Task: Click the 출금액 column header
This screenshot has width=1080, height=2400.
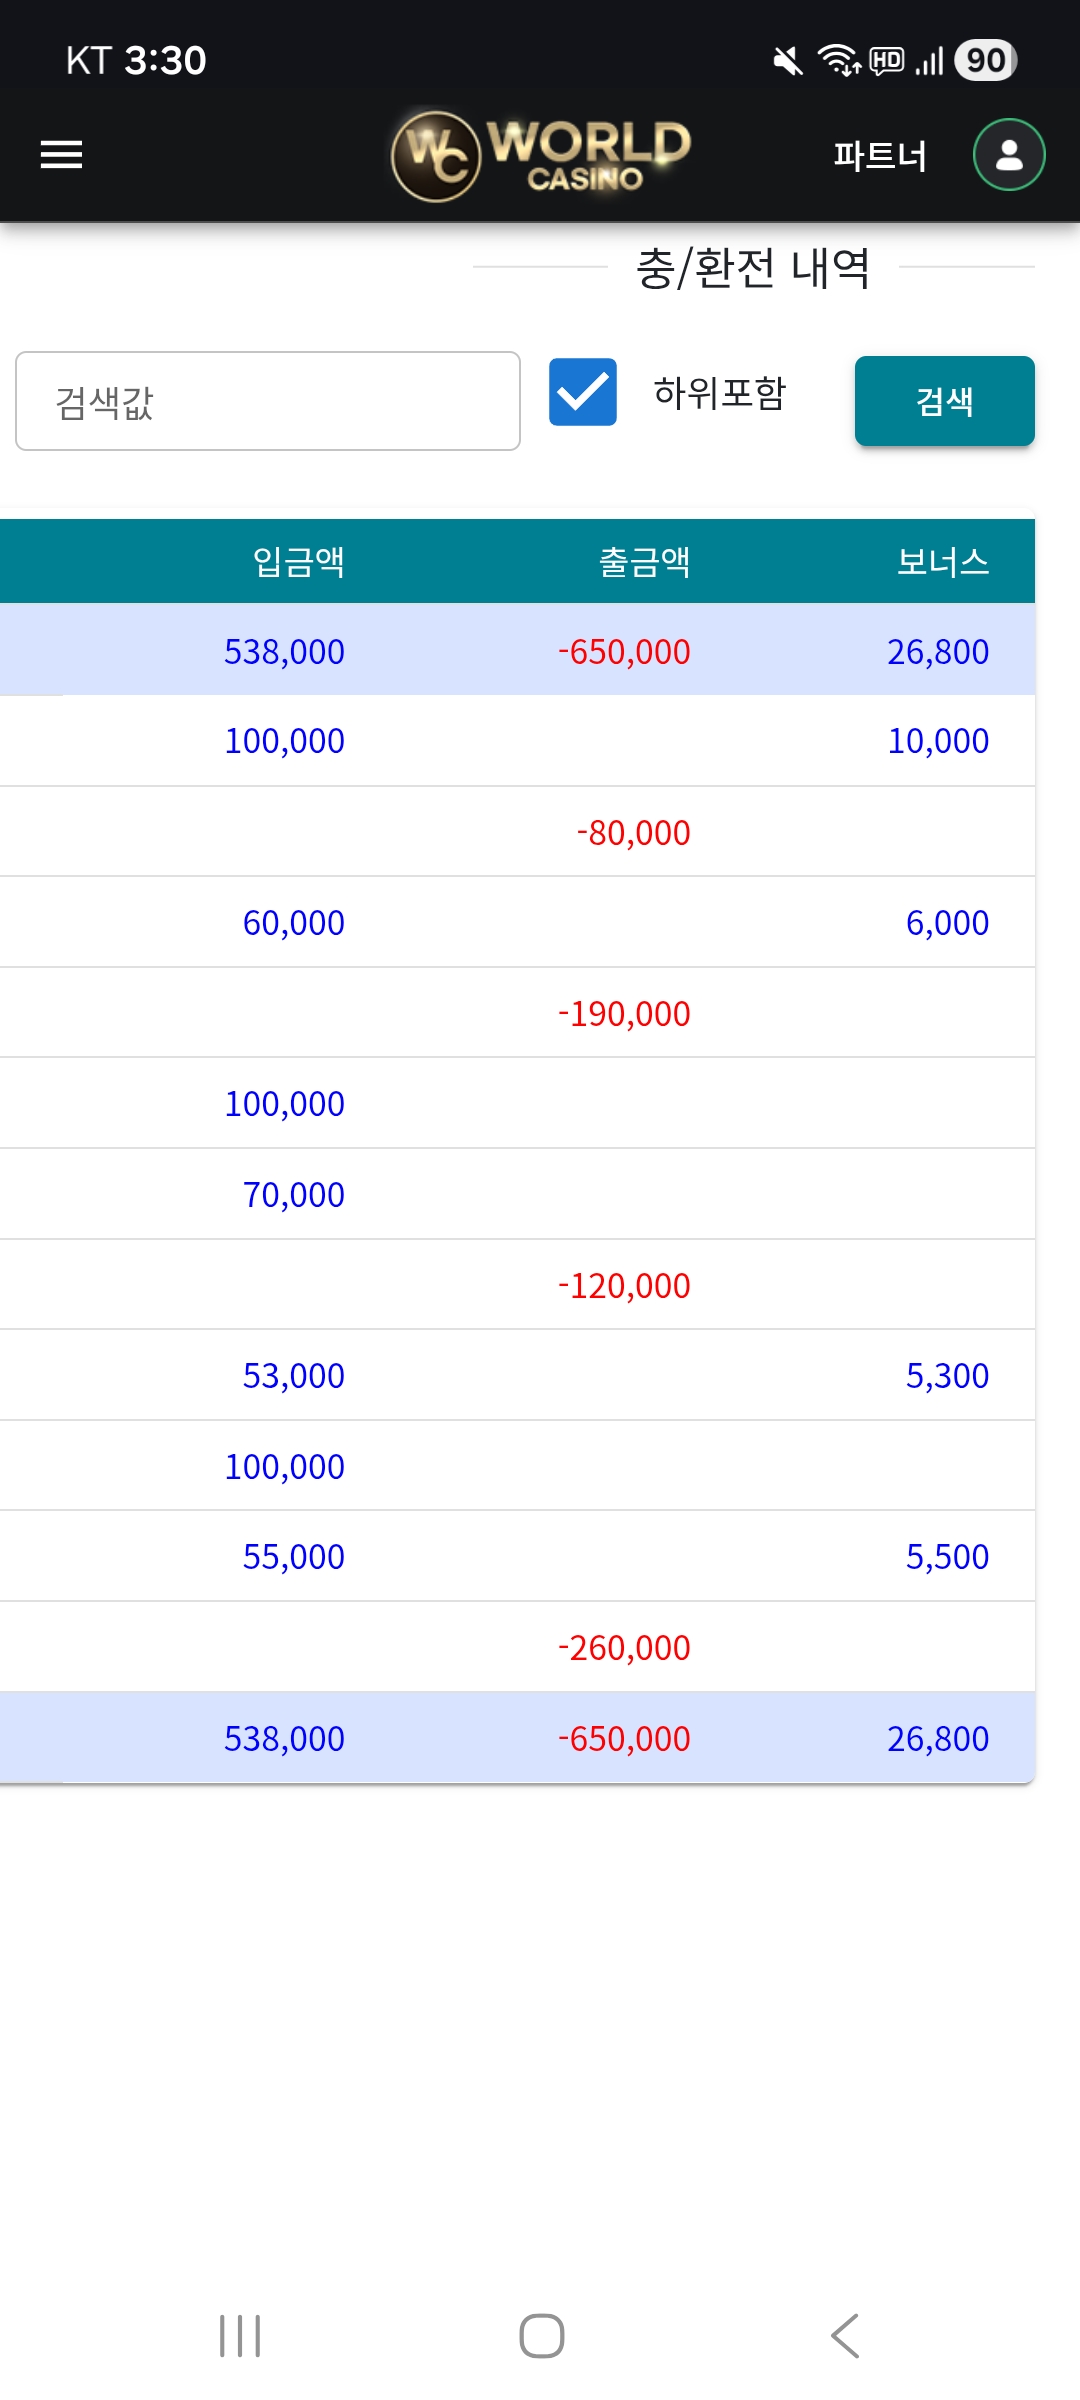Action: (x=644, y=562)
